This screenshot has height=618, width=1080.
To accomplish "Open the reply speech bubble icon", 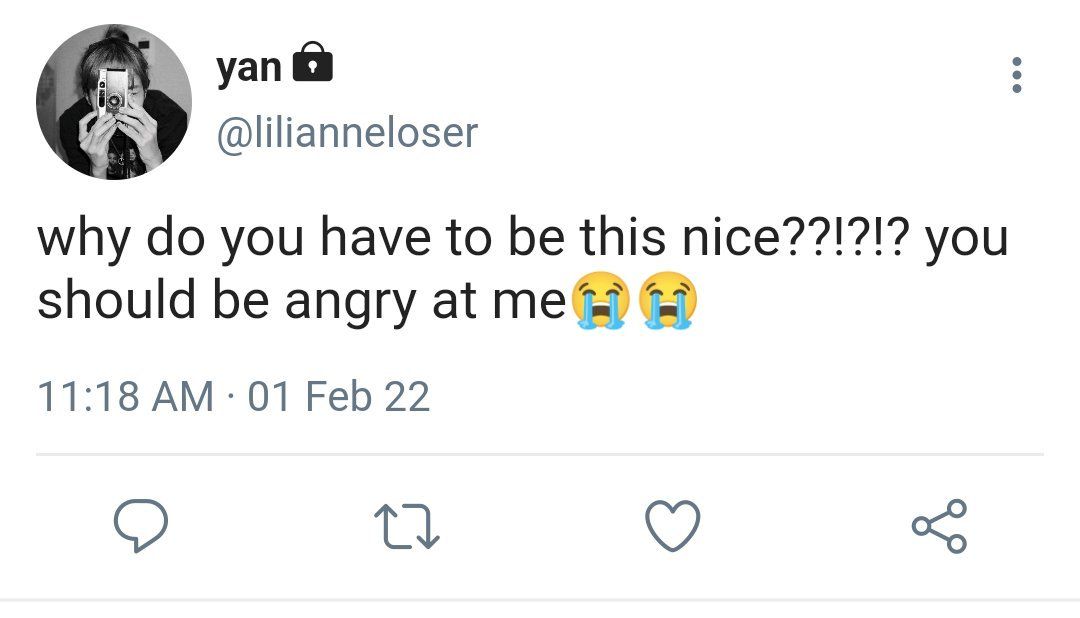I will point(141,526).
